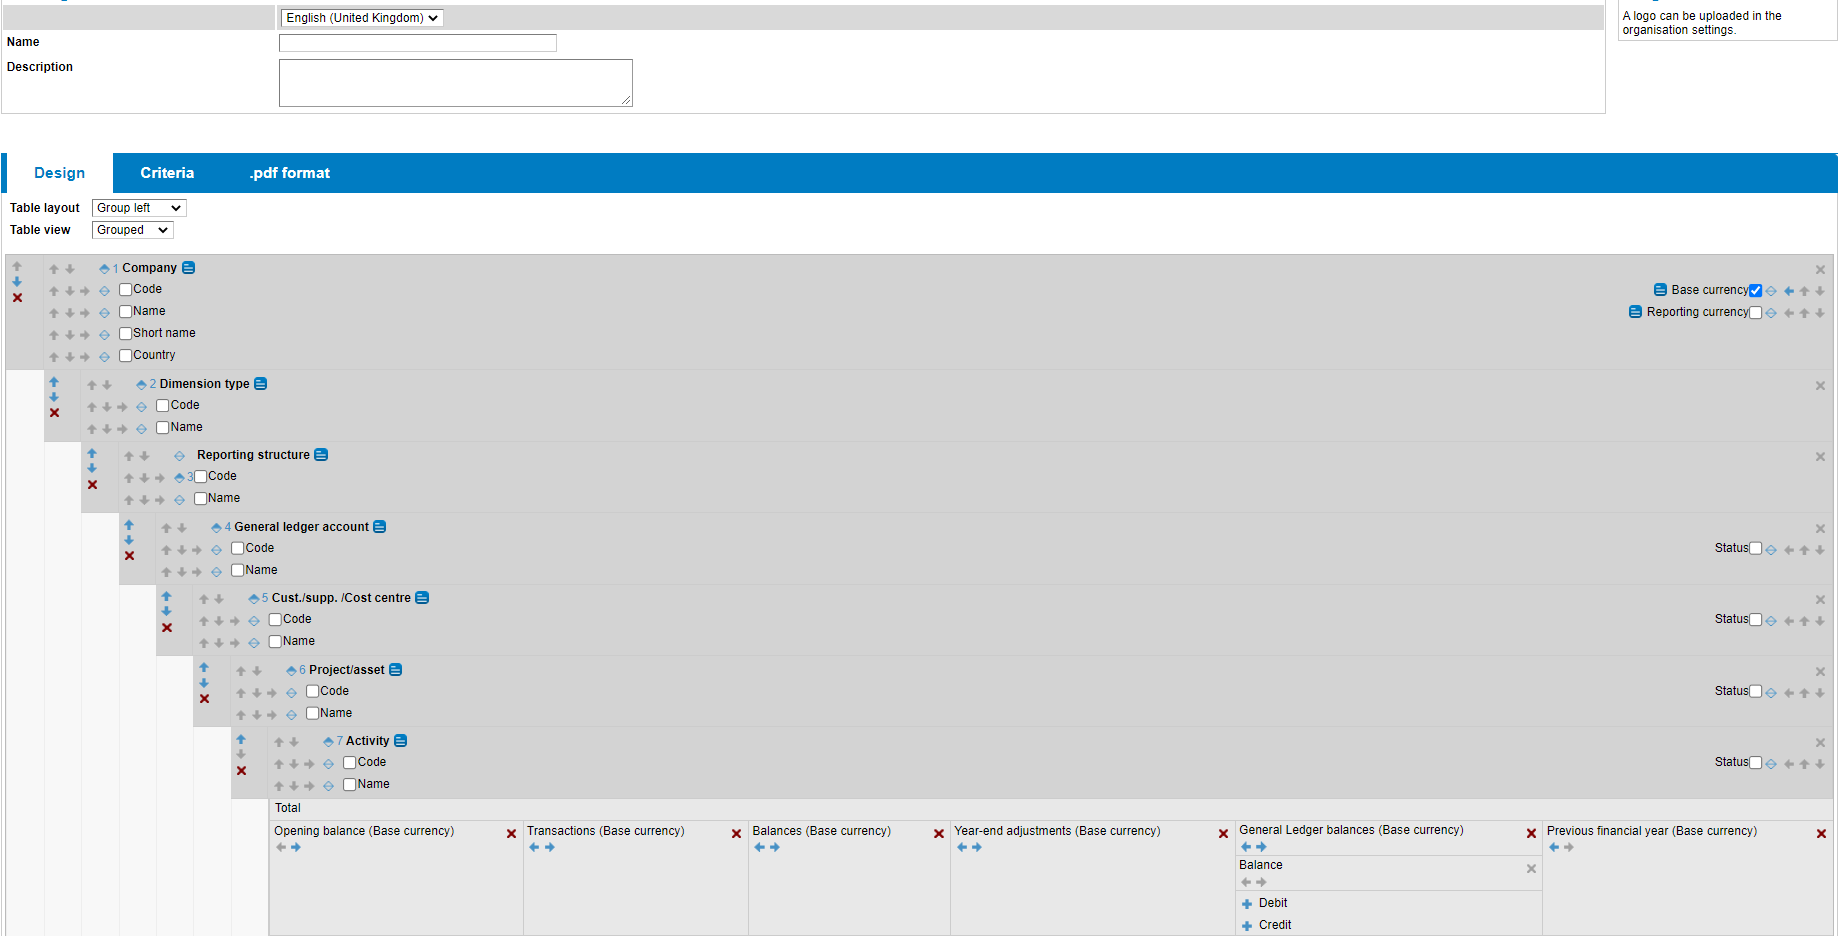Move the Dimension type level up with the blue arrow
This screenshot has height=936, width=1838.
[x=54, y=382]
